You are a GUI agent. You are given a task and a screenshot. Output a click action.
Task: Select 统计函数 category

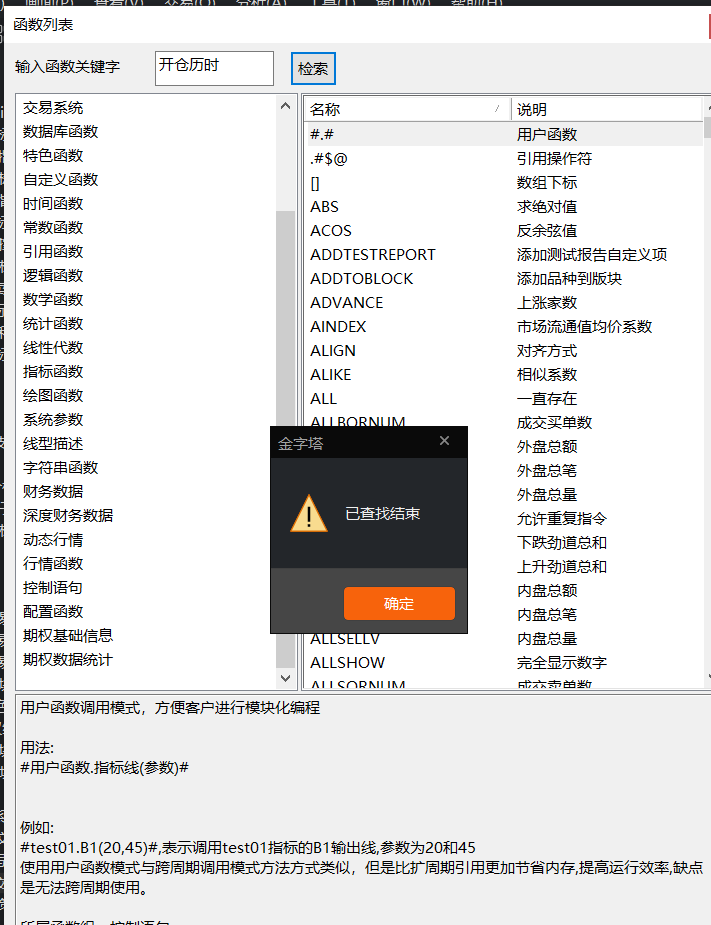pos(53,324)
